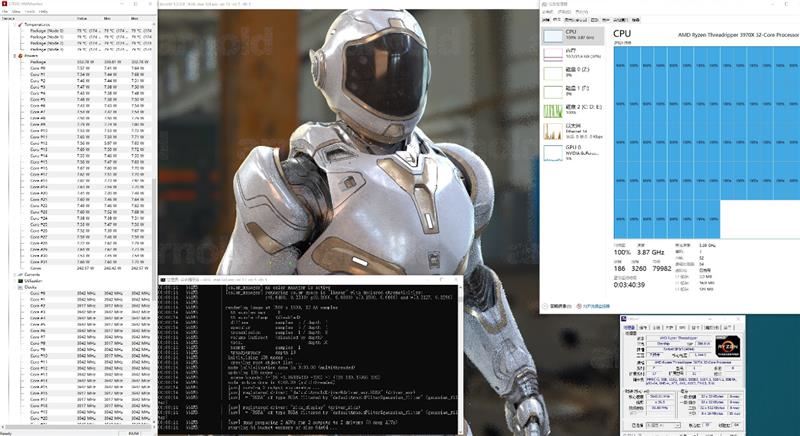Open the Help menu in HWMonitor
The image size is (800, 436).
click(x=43, y=11)
